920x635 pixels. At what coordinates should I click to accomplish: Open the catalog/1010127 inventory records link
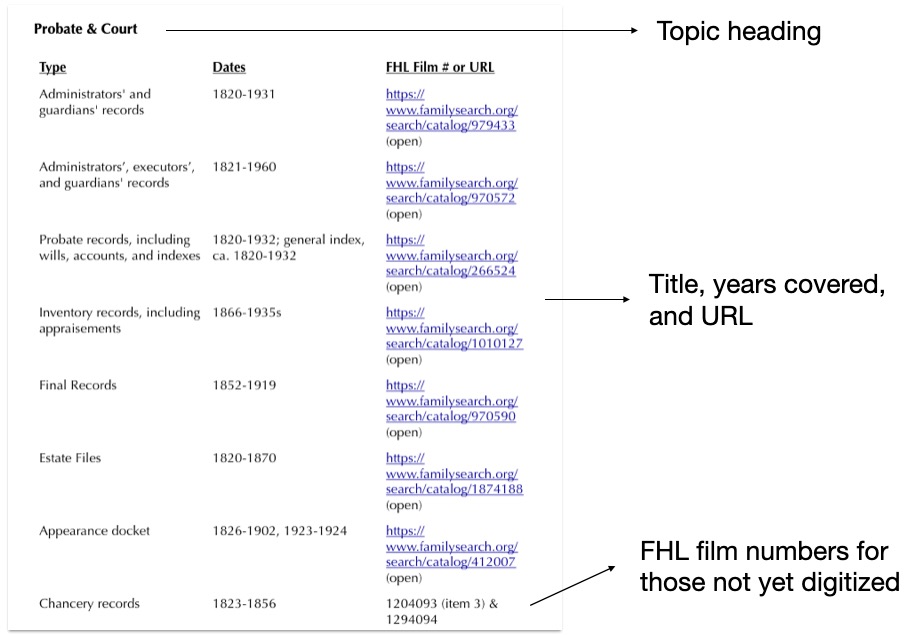click(x=454, y=329)
